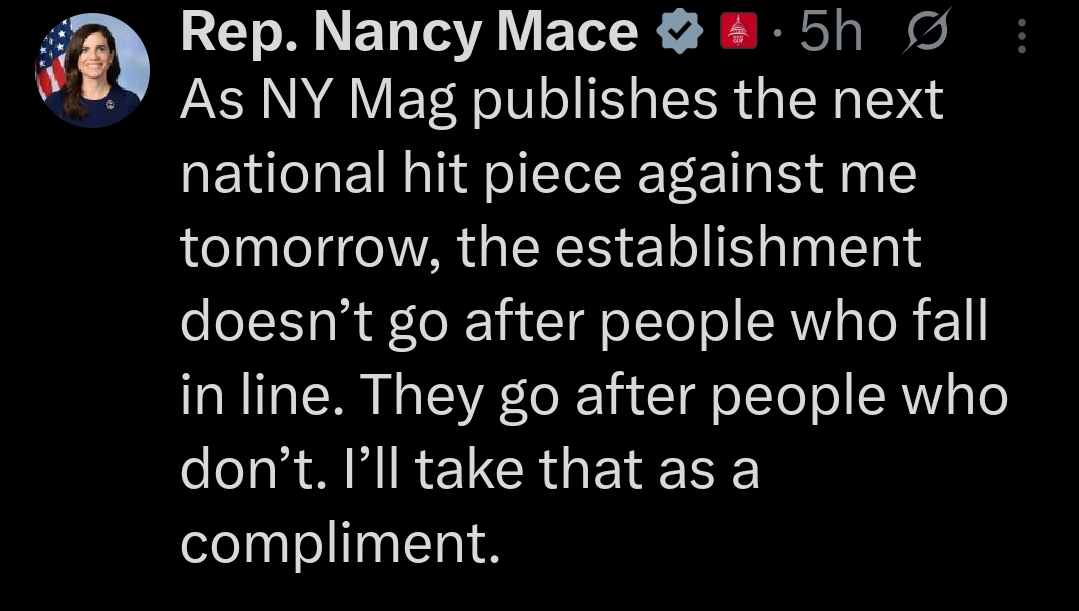Click the "Rep. Nancy Mace" display name
This screenshot has height=611, width=1079.
(x=409, y=33)
